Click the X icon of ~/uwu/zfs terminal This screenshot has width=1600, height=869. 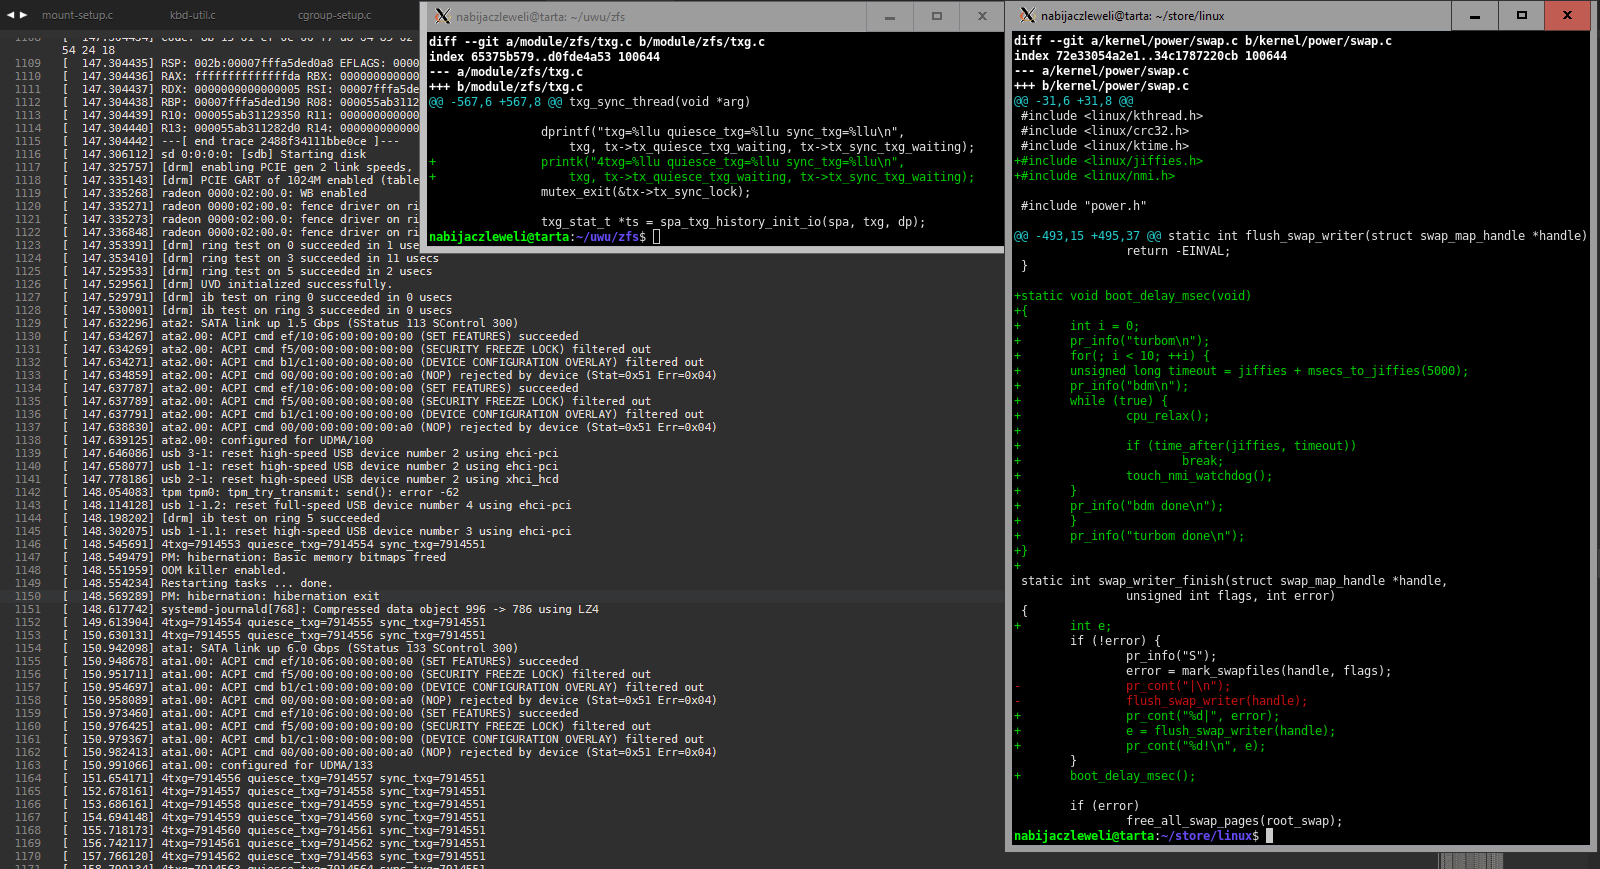[x=443, y=16]
